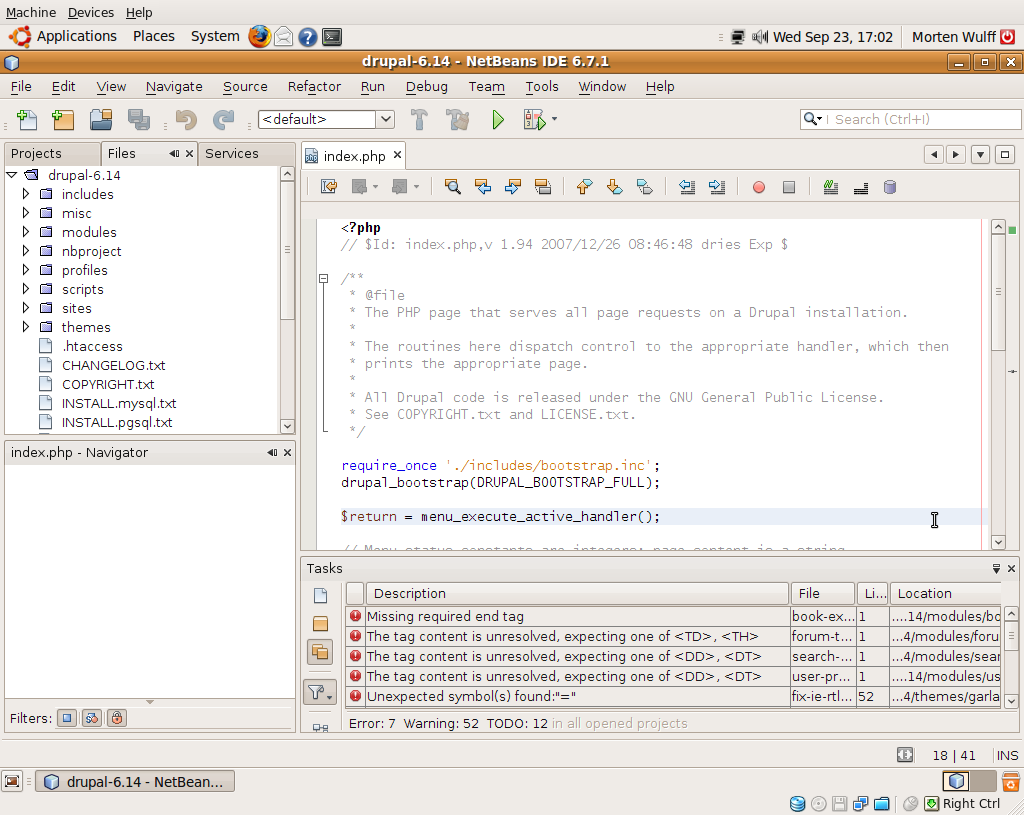The height and width of the screenshot is (815, 1024).
Task: Click Find Next Occurrence icon
Action: tap(513, 187)
